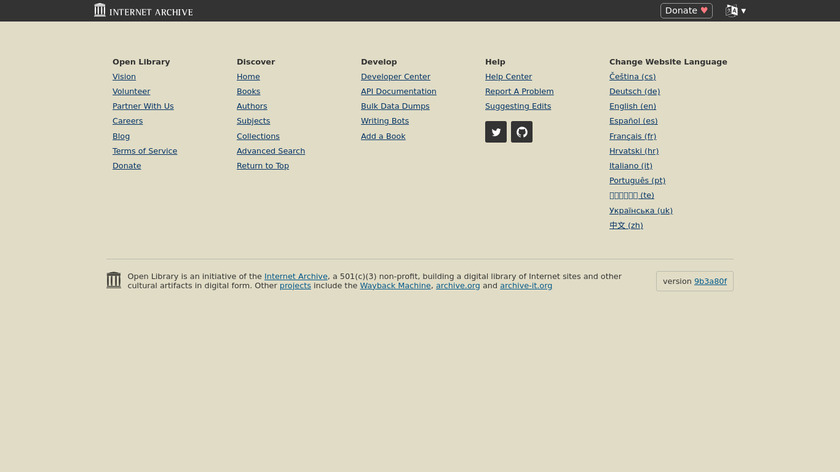The image size is (840, 472).
Task: Open the language selector dropdown in top bar
Action: click(736, 11)
